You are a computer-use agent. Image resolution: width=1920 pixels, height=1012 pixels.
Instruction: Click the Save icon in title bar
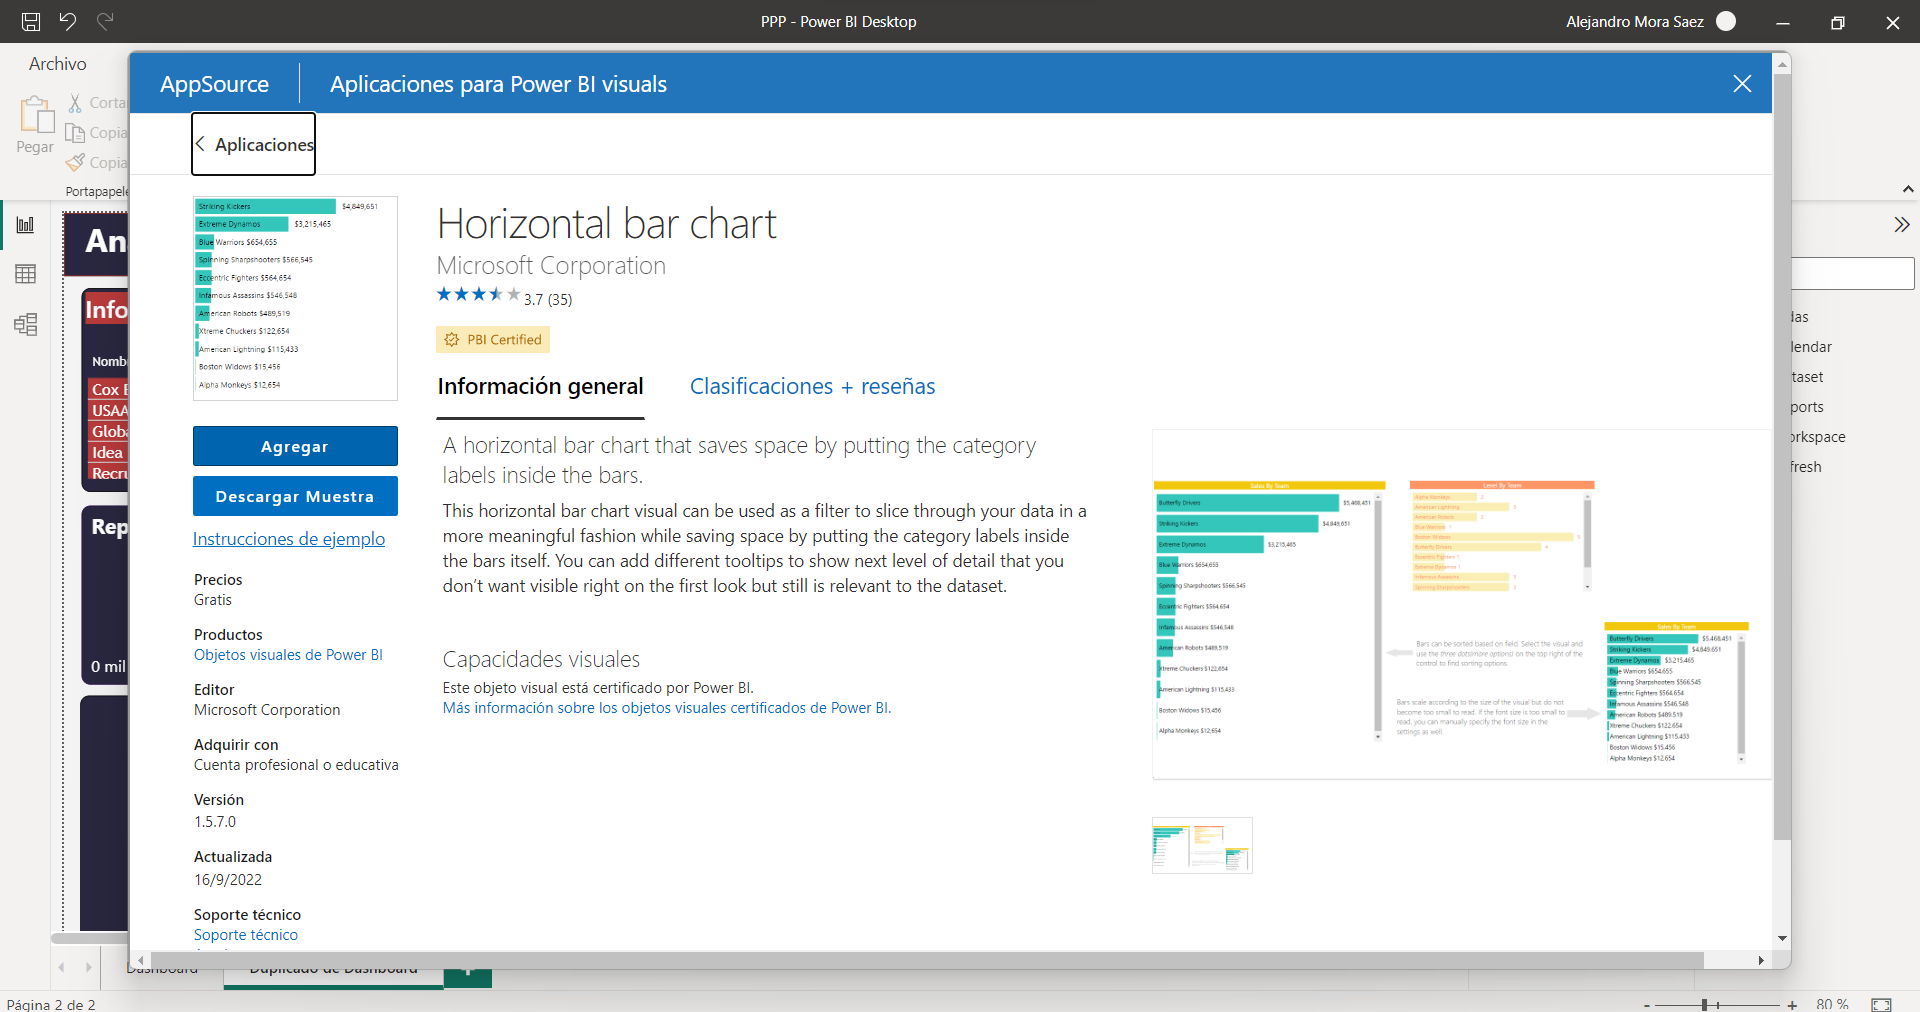pos(31,21)
